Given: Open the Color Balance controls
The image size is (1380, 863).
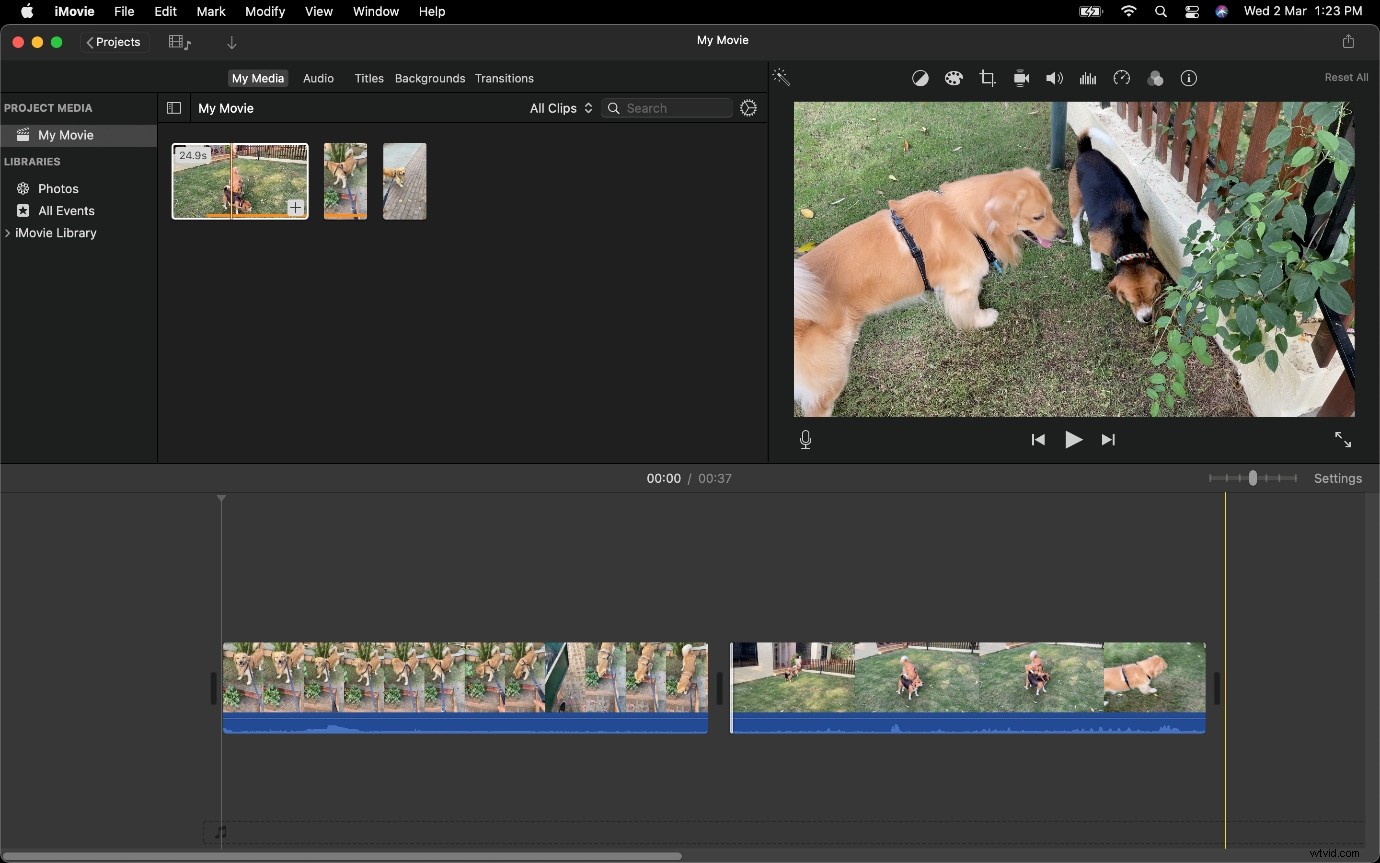Looking at the screenshot, I should (920, 78).
